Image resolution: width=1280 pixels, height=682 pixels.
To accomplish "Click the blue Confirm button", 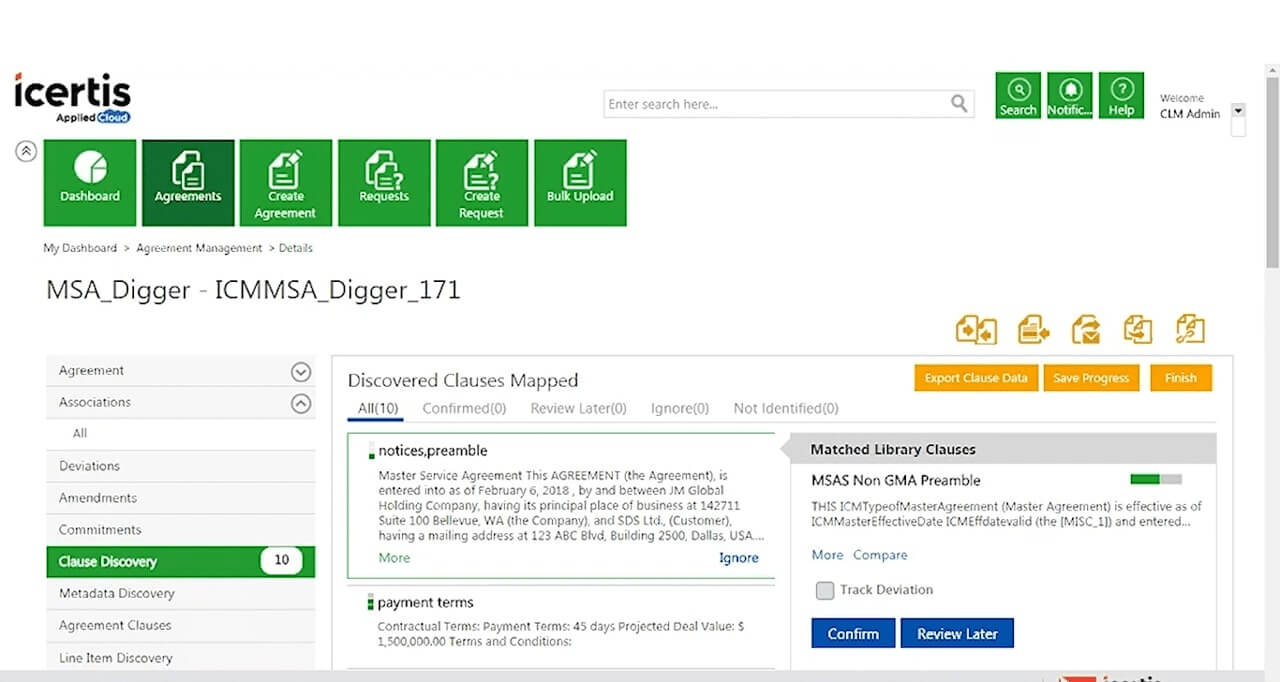I will tap(853, 633).
